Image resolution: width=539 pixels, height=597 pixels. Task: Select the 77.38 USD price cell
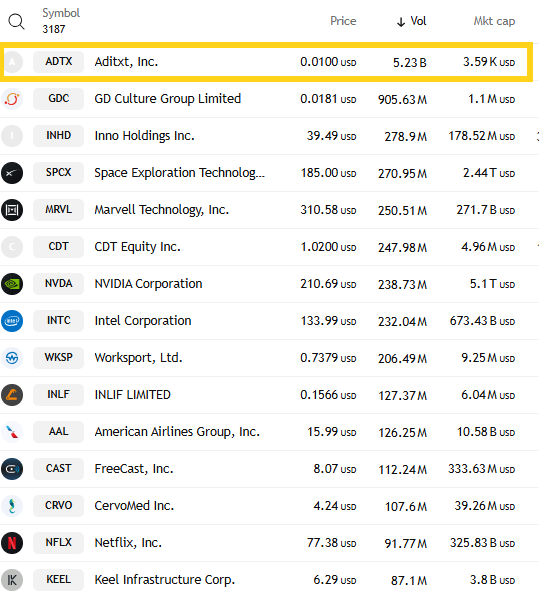coord(332,543)
